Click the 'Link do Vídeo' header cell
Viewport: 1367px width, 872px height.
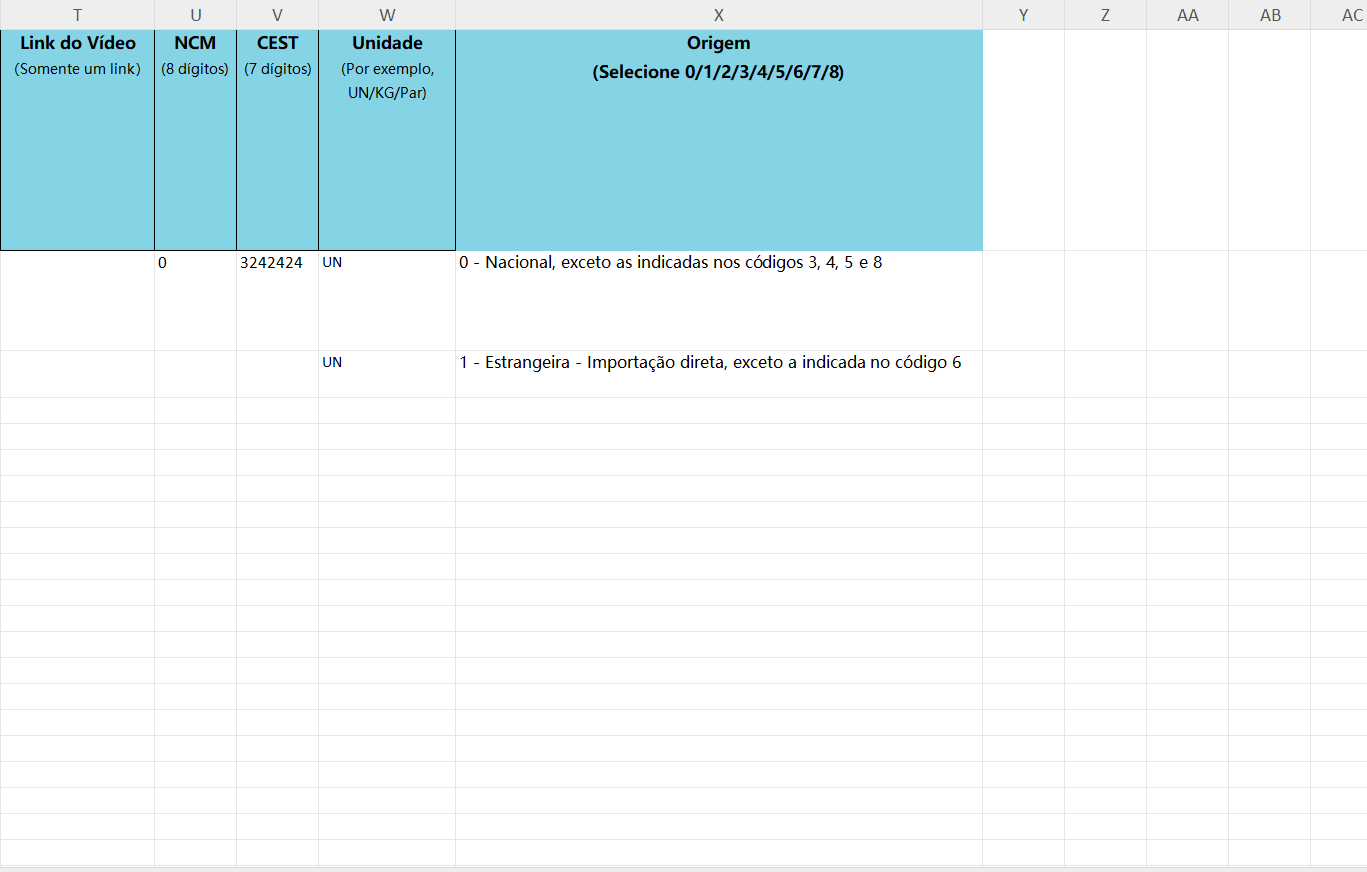coord(77,140)
